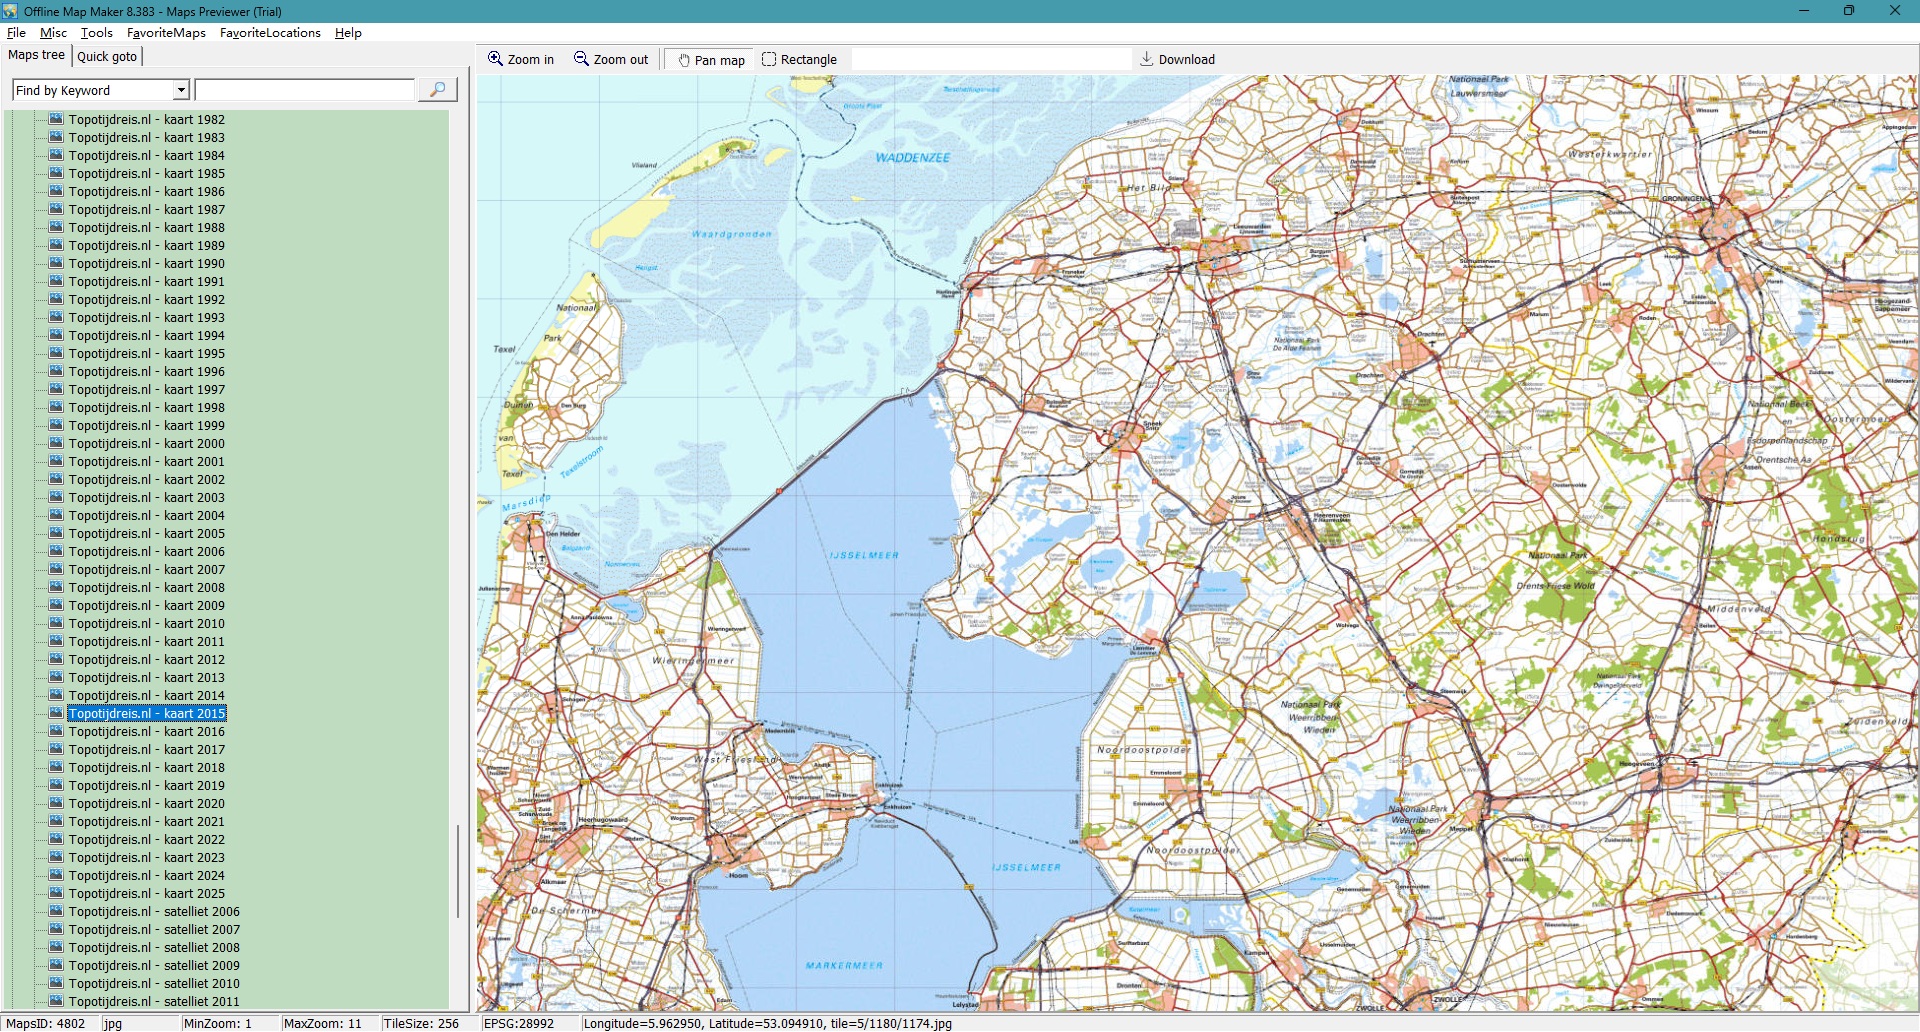Select the Pan map hand tool

click(684, 60)
